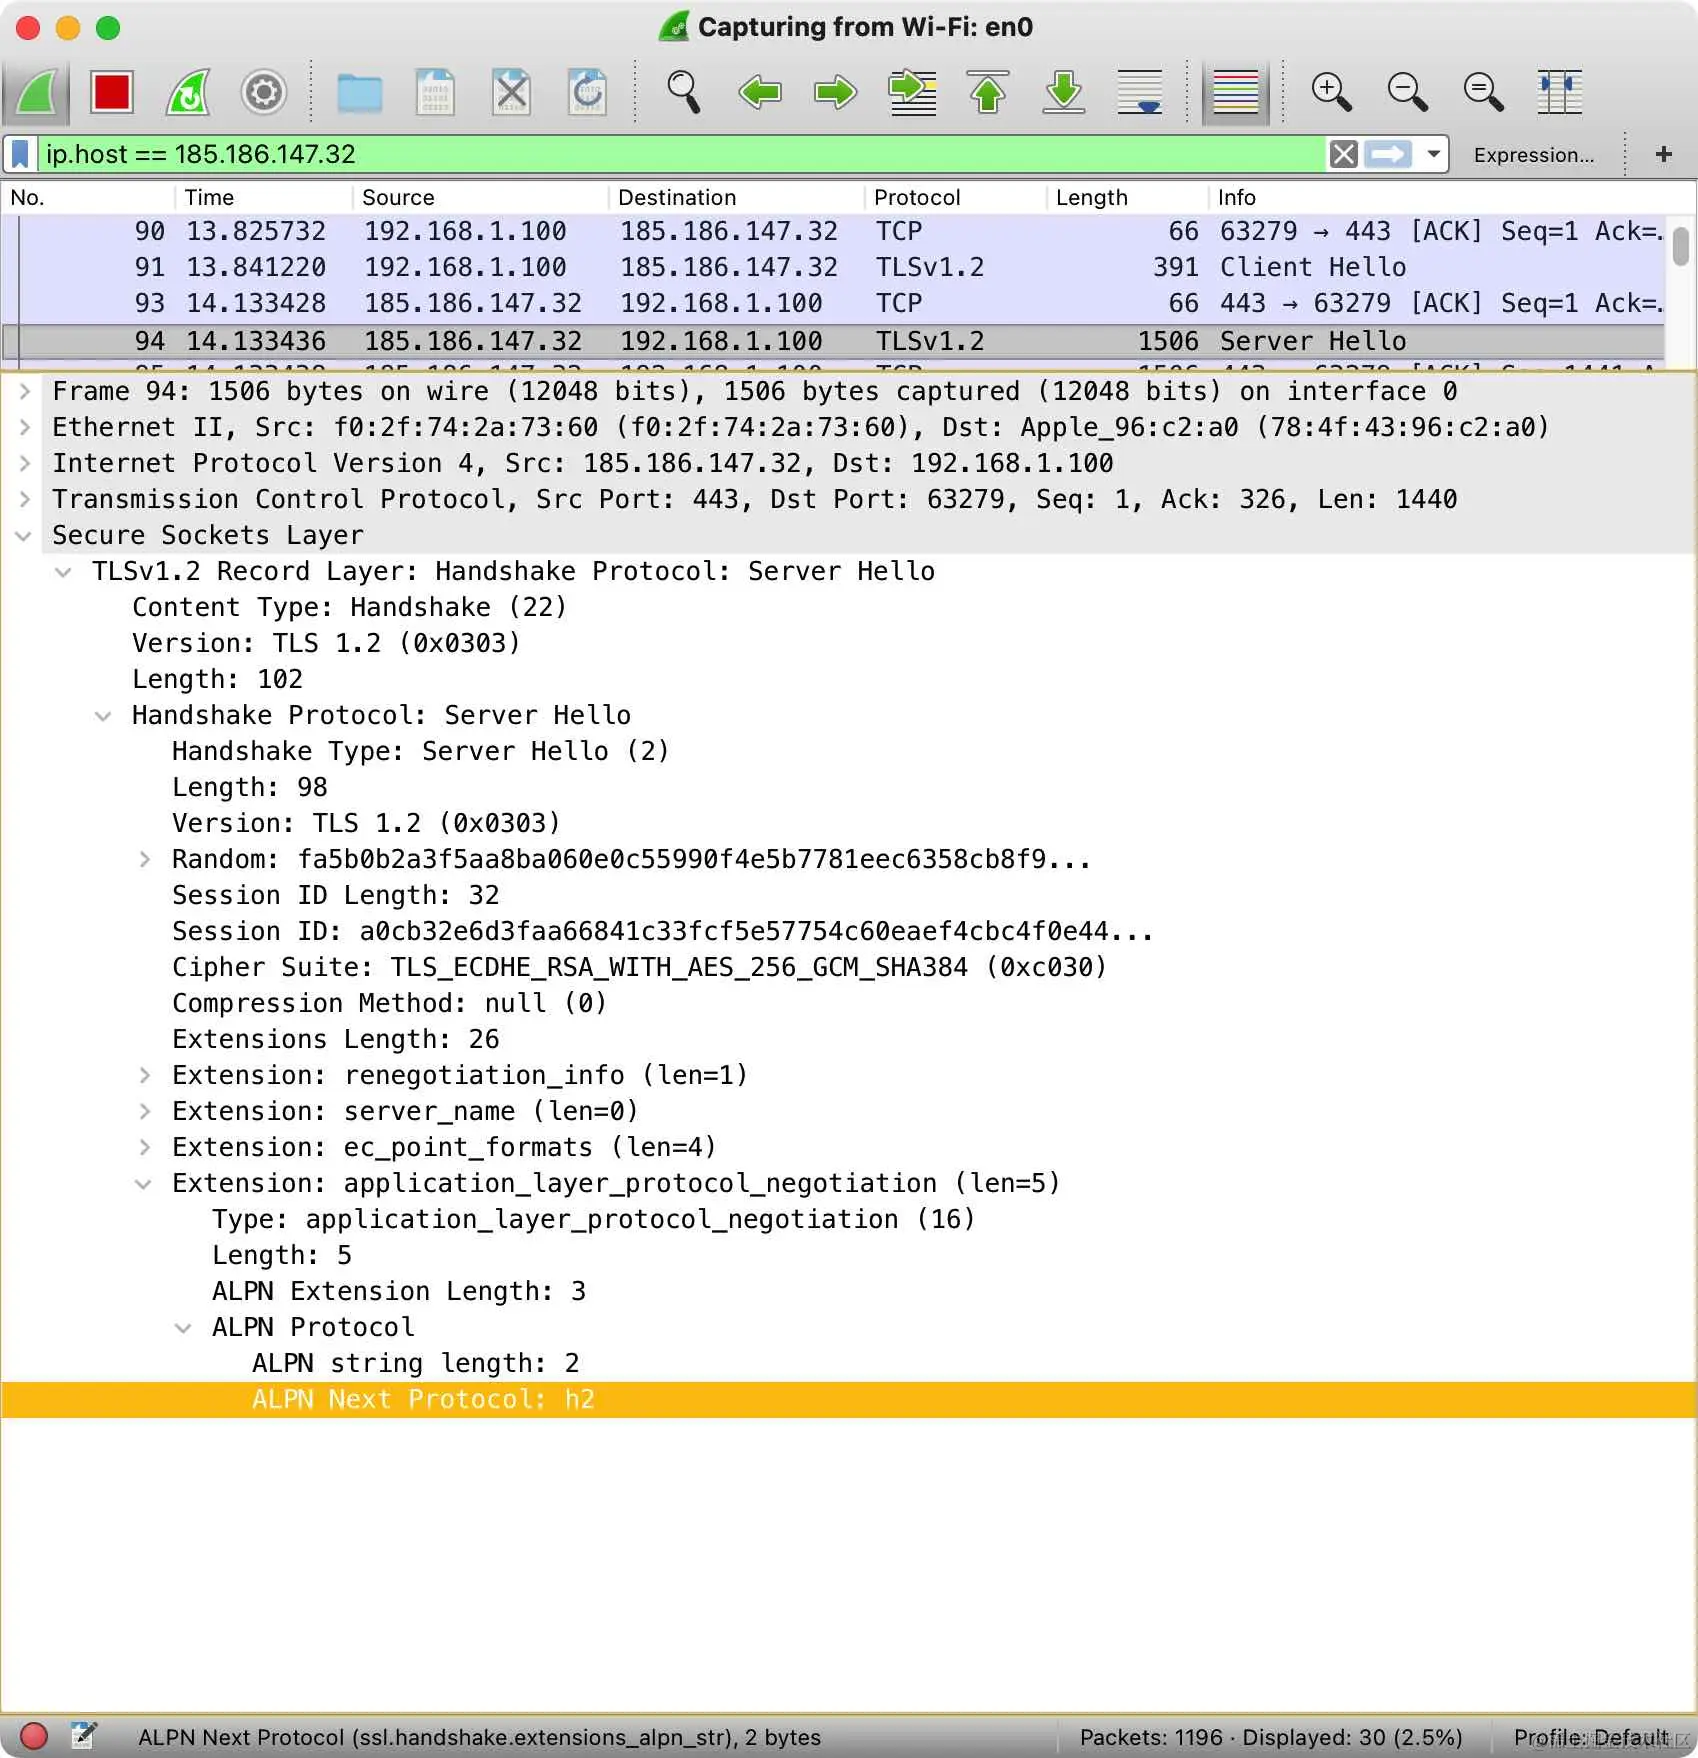Open a capture file via the folder icon
1698x1758 pixels.
point(359,93)
